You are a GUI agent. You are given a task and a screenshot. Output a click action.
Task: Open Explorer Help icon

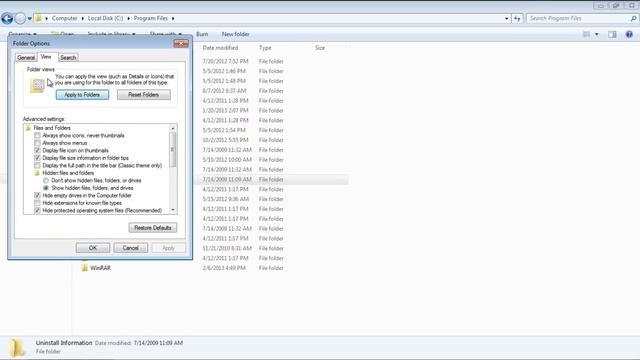(629, 34)
